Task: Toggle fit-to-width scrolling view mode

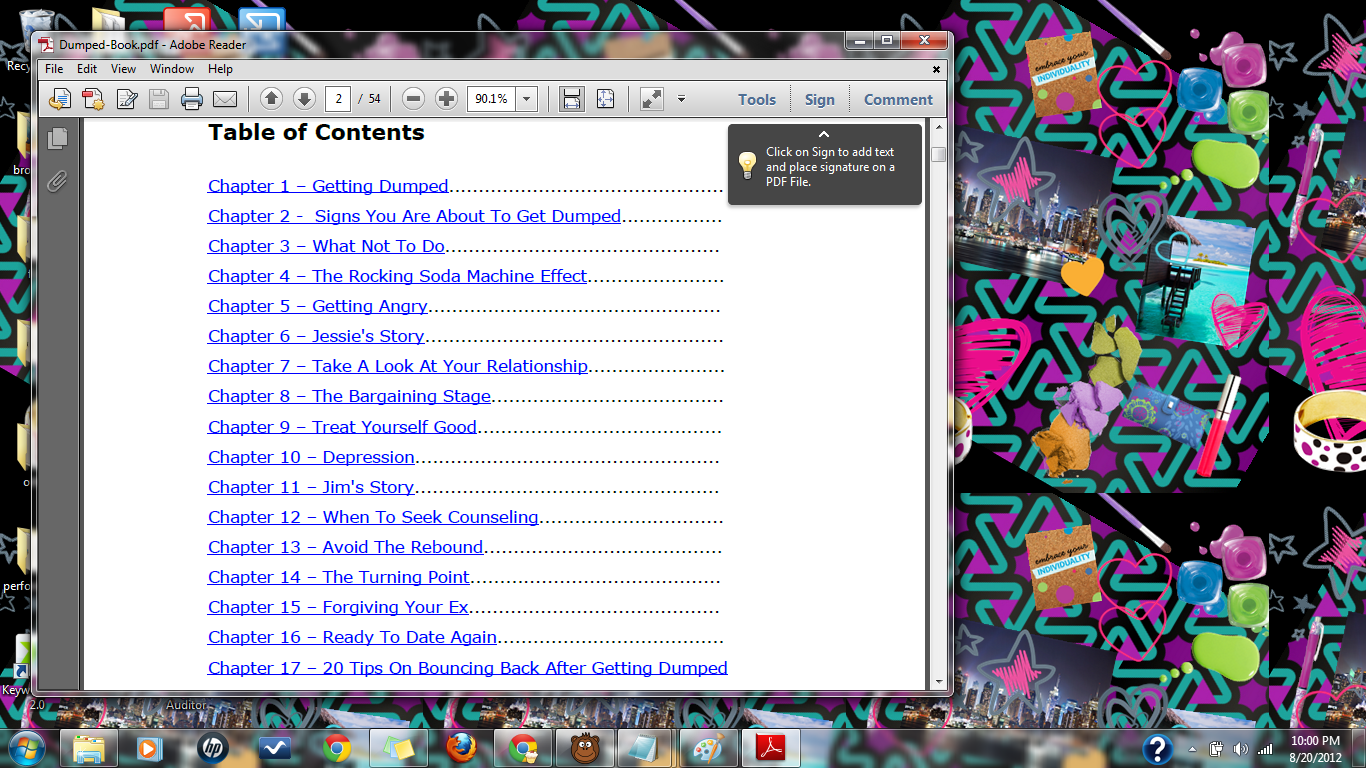Action: pyautogui.click(x=572, y=99)
